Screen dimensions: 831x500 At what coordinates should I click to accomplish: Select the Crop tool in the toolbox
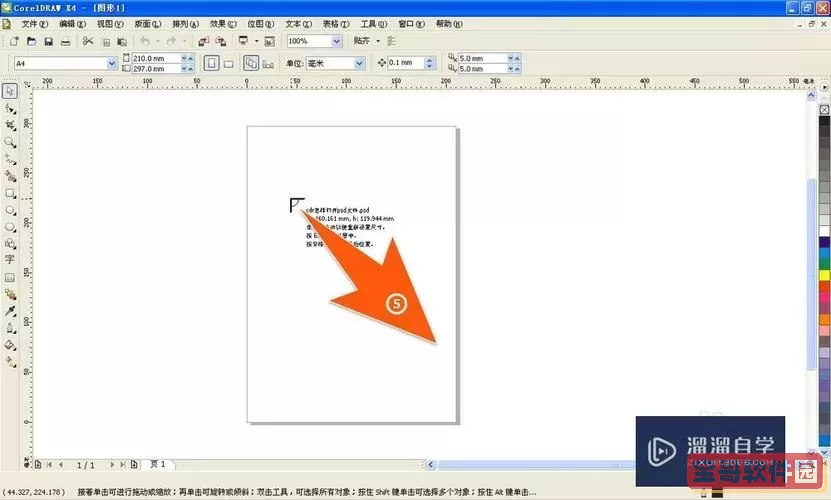tap(10, 125)
